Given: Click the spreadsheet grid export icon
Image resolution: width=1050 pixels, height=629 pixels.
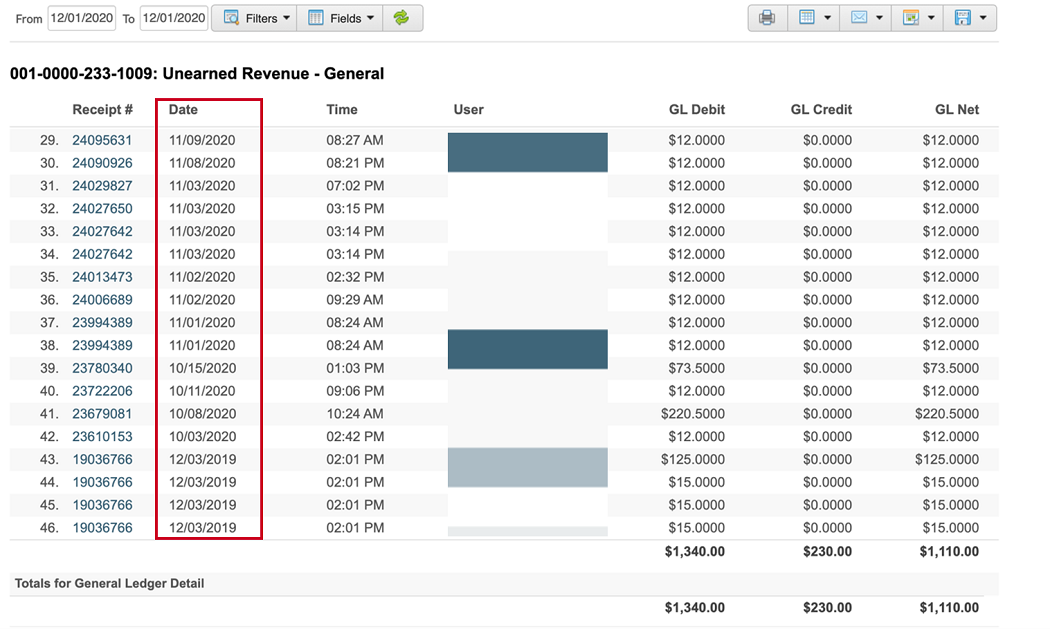Looking at the screenshot, I should (807, 18).
